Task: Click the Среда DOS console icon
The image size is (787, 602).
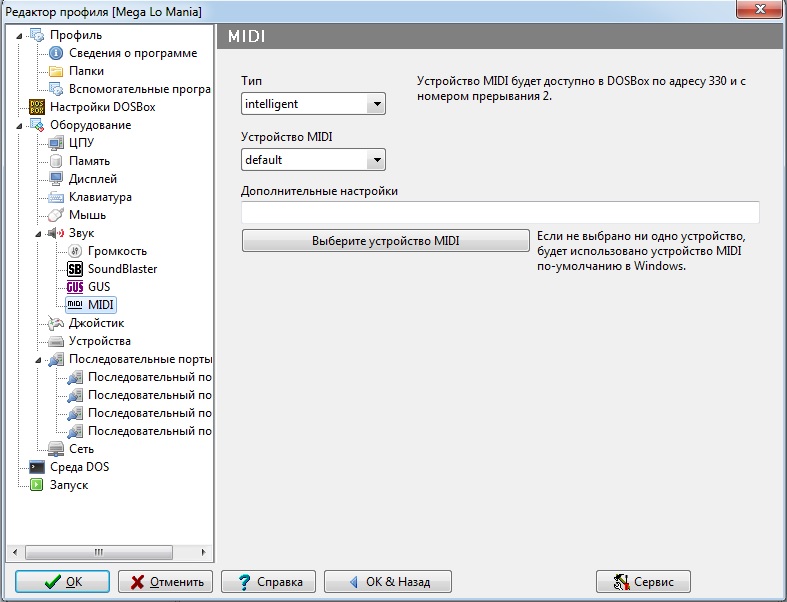Action: click(x=37, y=467)
